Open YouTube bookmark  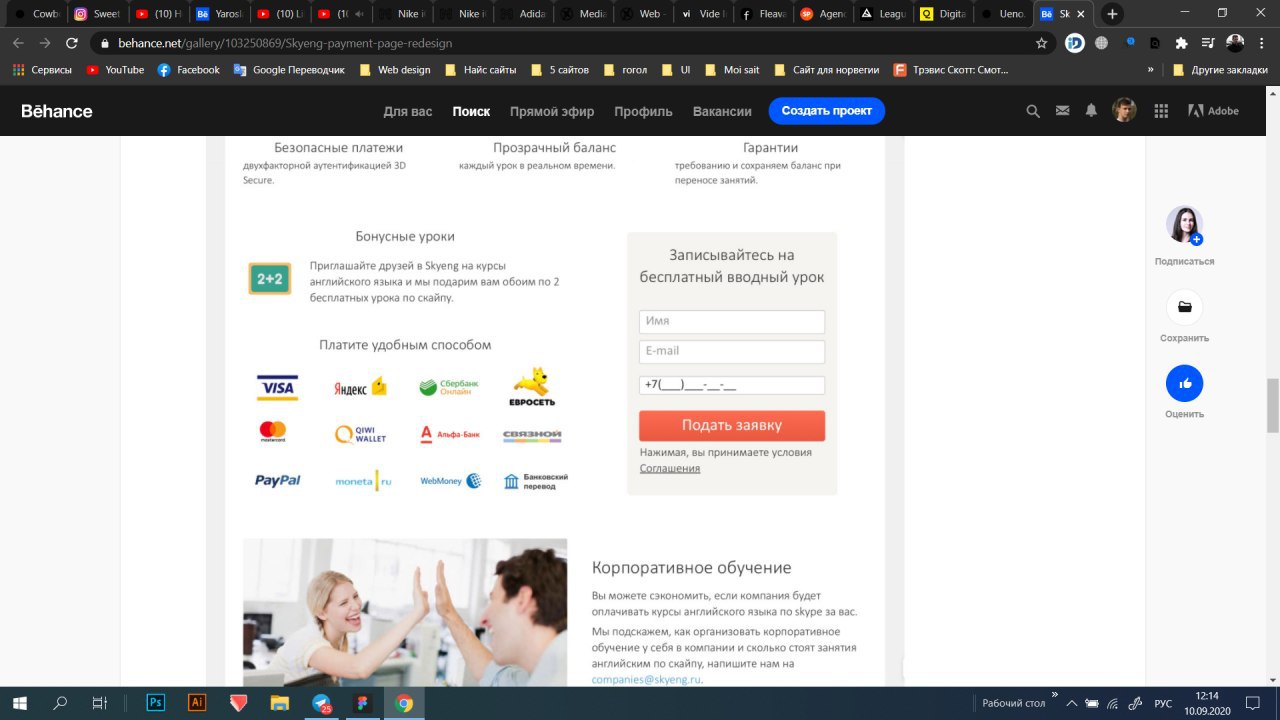pyautogui.click(x=115, y=70)
